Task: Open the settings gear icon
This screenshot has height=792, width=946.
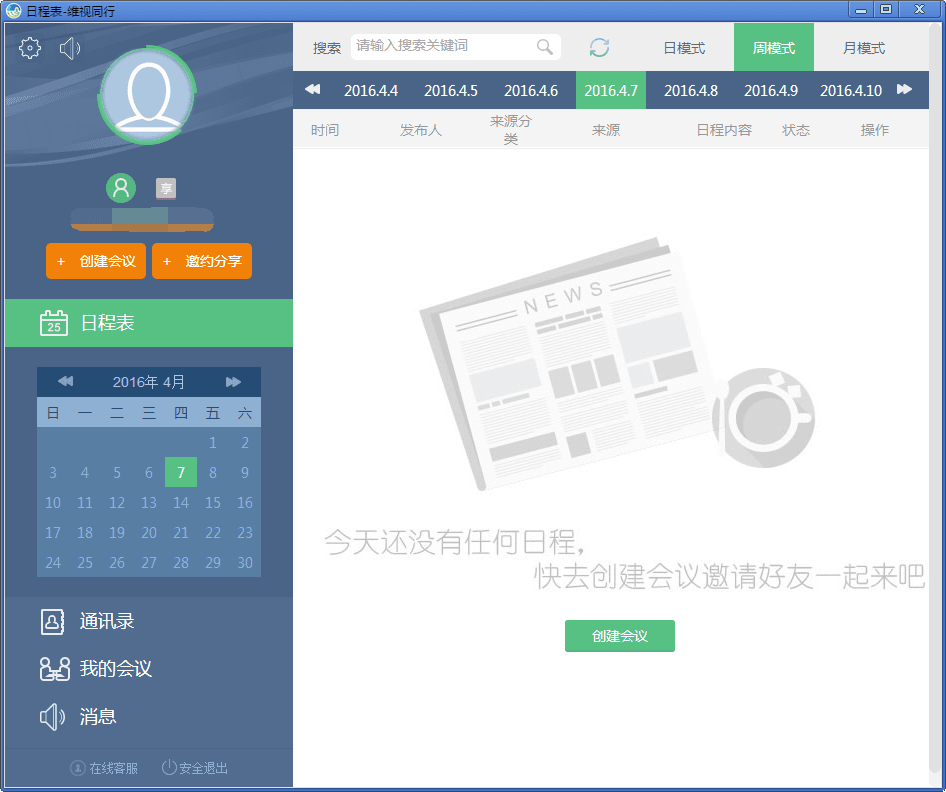Action: pyautogui.click(x=29, y=47)
